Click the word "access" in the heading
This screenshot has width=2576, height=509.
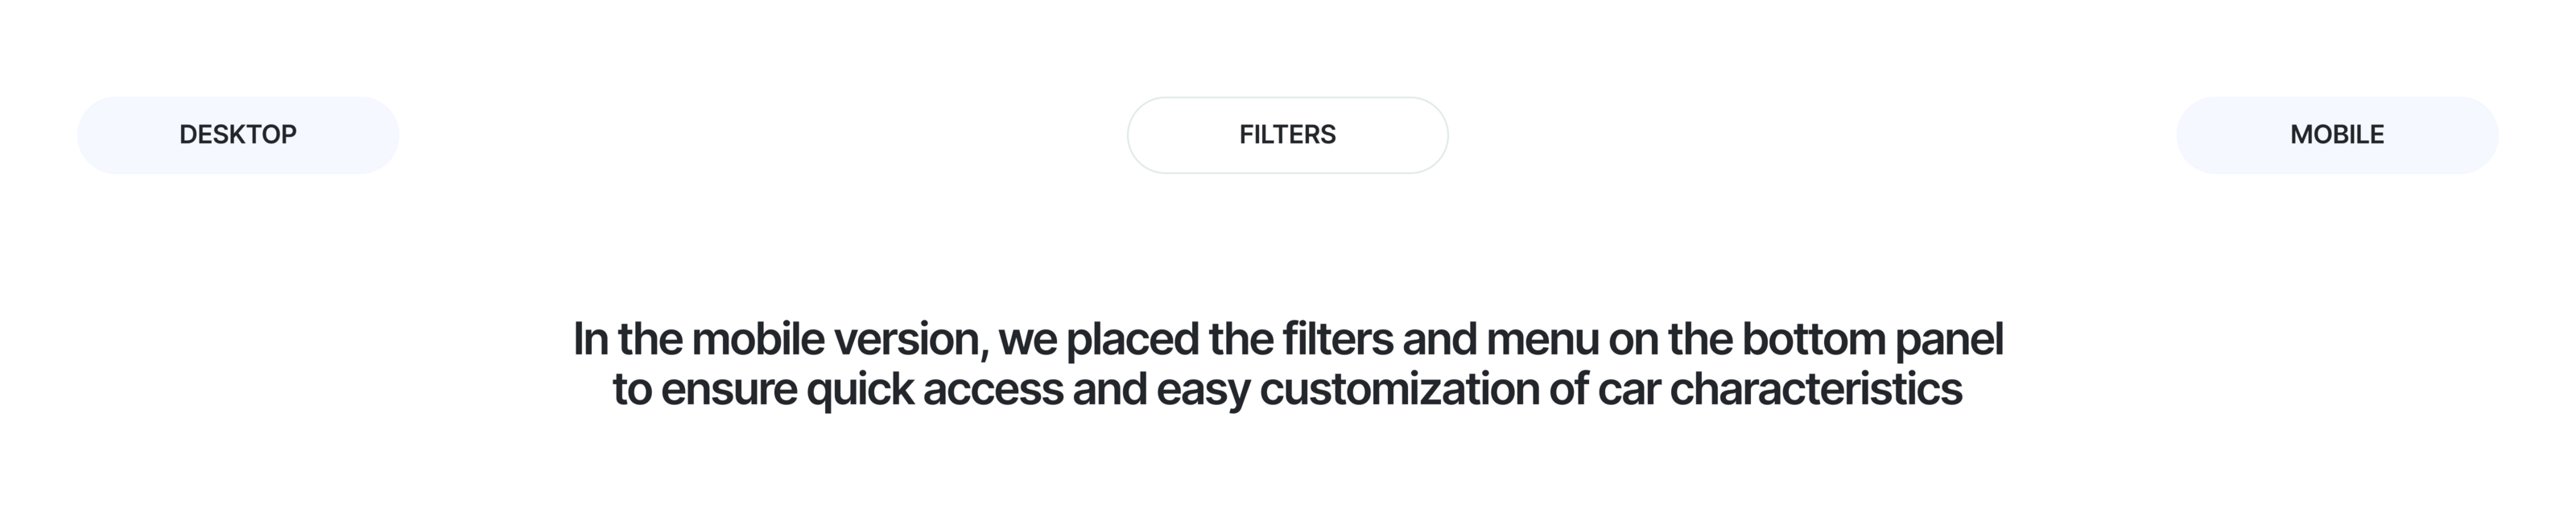pyautogui.click(x=993, y=390)
